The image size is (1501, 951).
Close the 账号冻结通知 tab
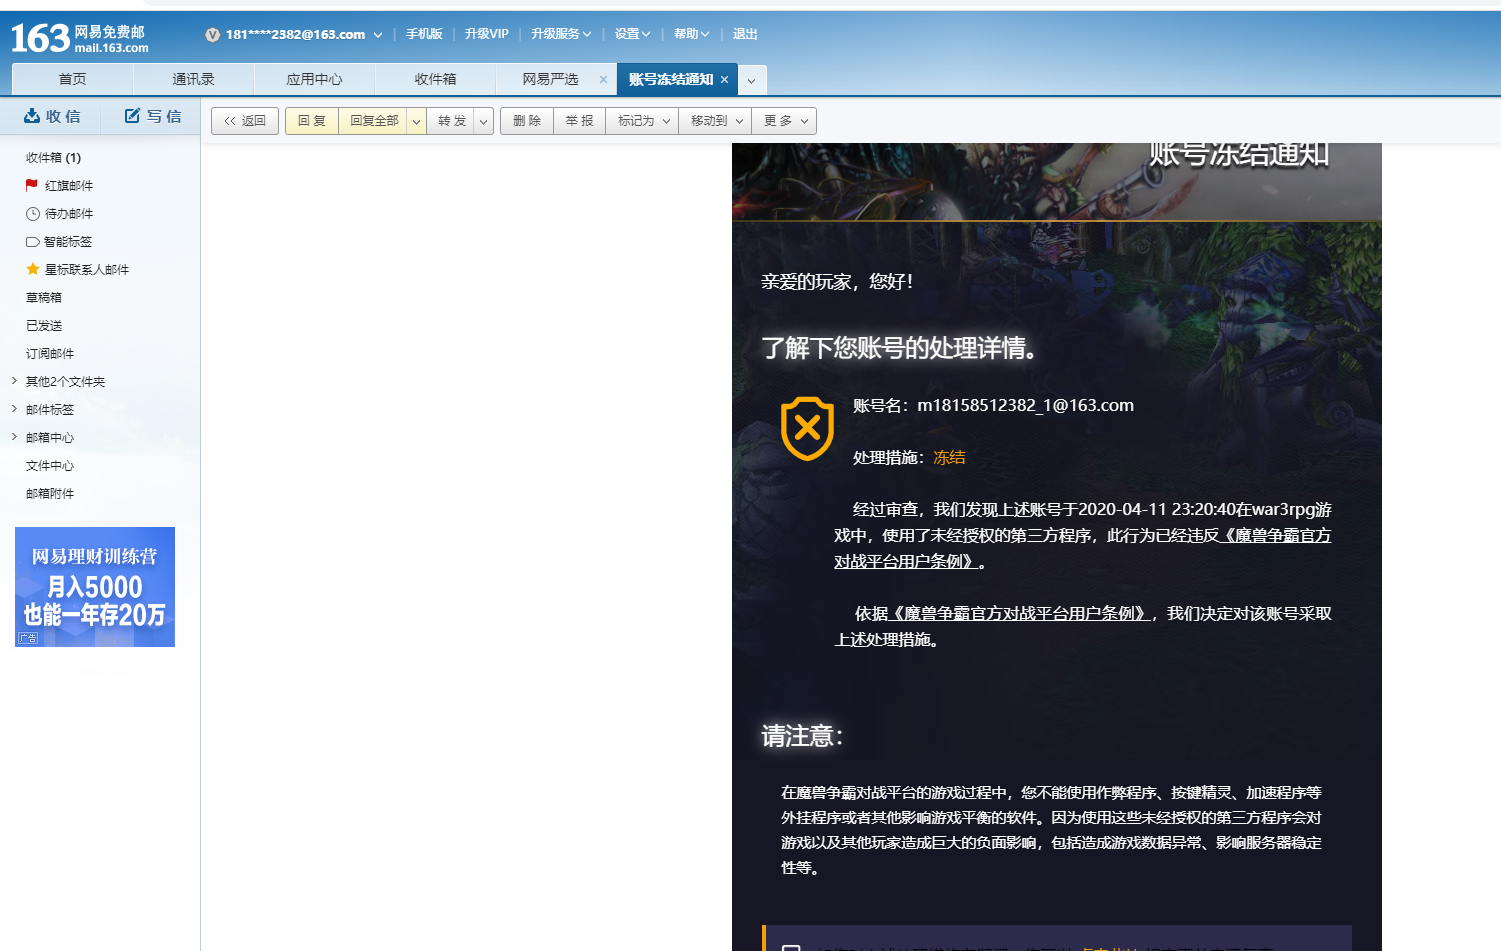click(x=724, y=80)
